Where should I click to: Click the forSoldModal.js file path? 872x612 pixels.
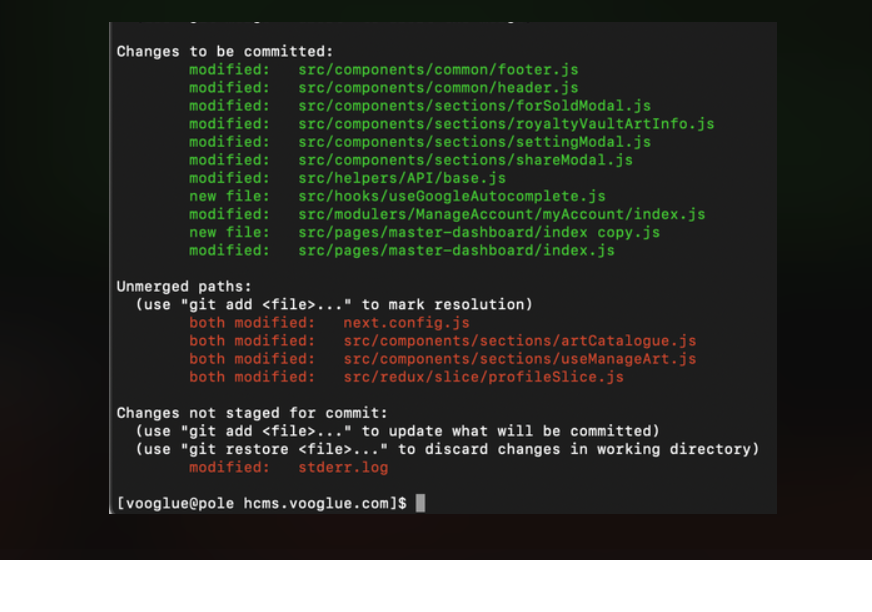click(474, 106)
